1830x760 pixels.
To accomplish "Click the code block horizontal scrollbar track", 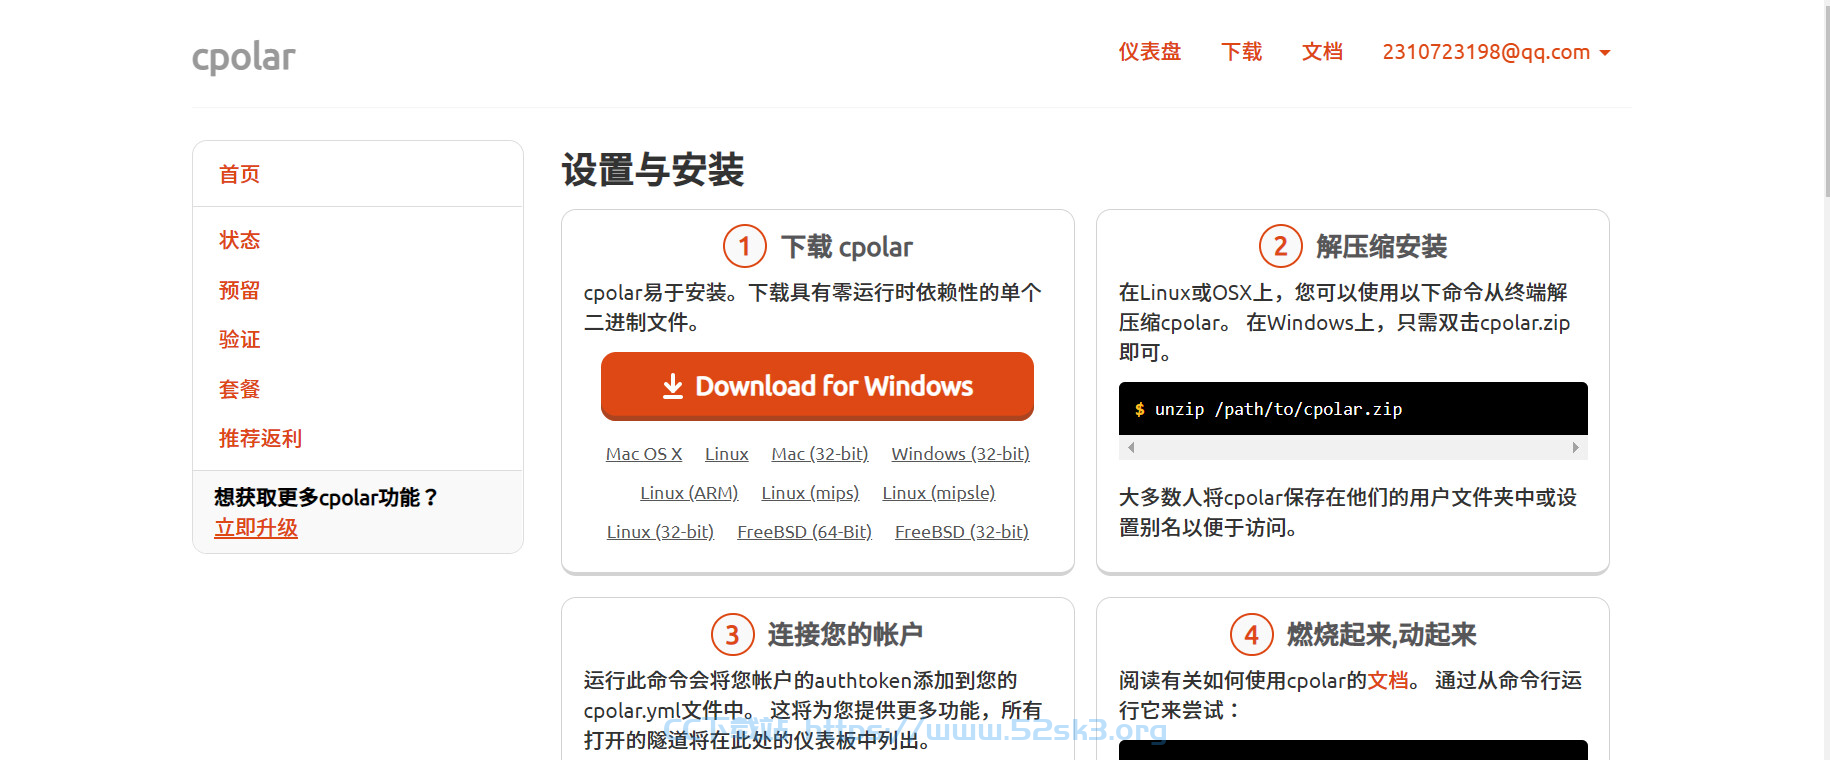I will [x=1353, y=448].
